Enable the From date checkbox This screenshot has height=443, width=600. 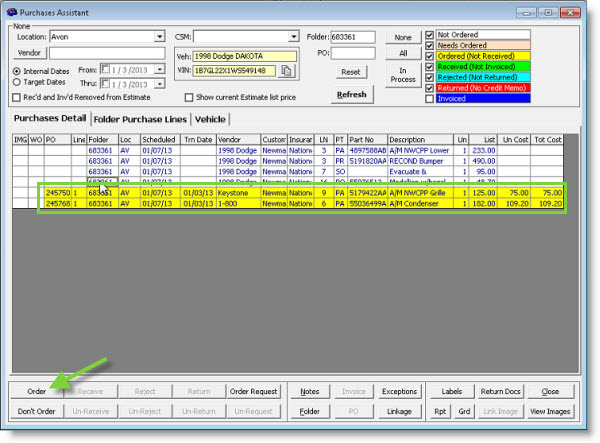(106, 70)
